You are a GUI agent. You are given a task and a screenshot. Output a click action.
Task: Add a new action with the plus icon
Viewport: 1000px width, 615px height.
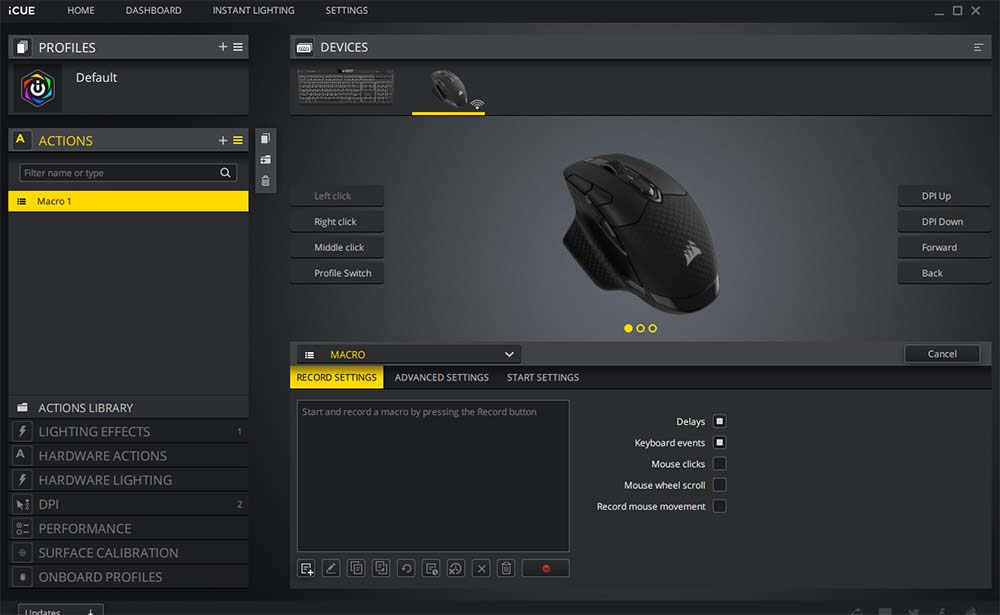click(x=223, y=141)
